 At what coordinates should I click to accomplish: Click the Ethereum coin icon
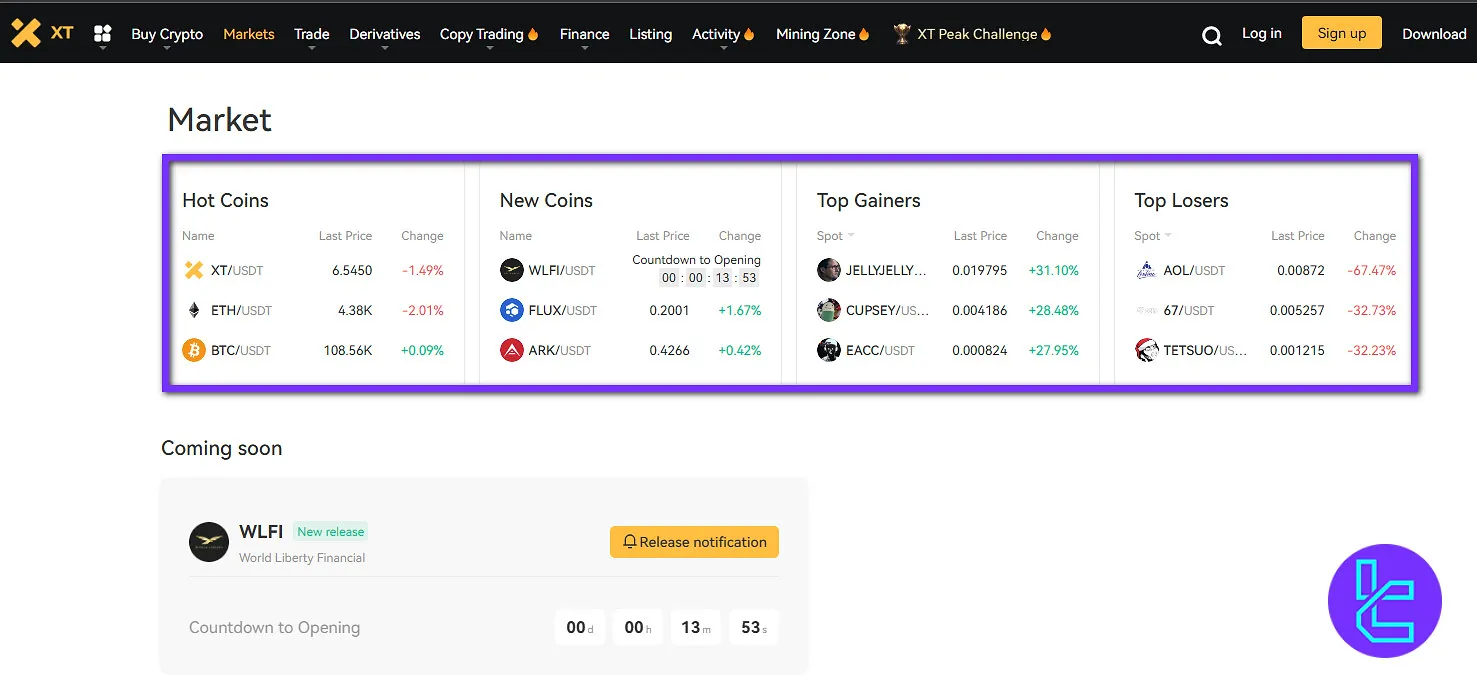[194, 310]
